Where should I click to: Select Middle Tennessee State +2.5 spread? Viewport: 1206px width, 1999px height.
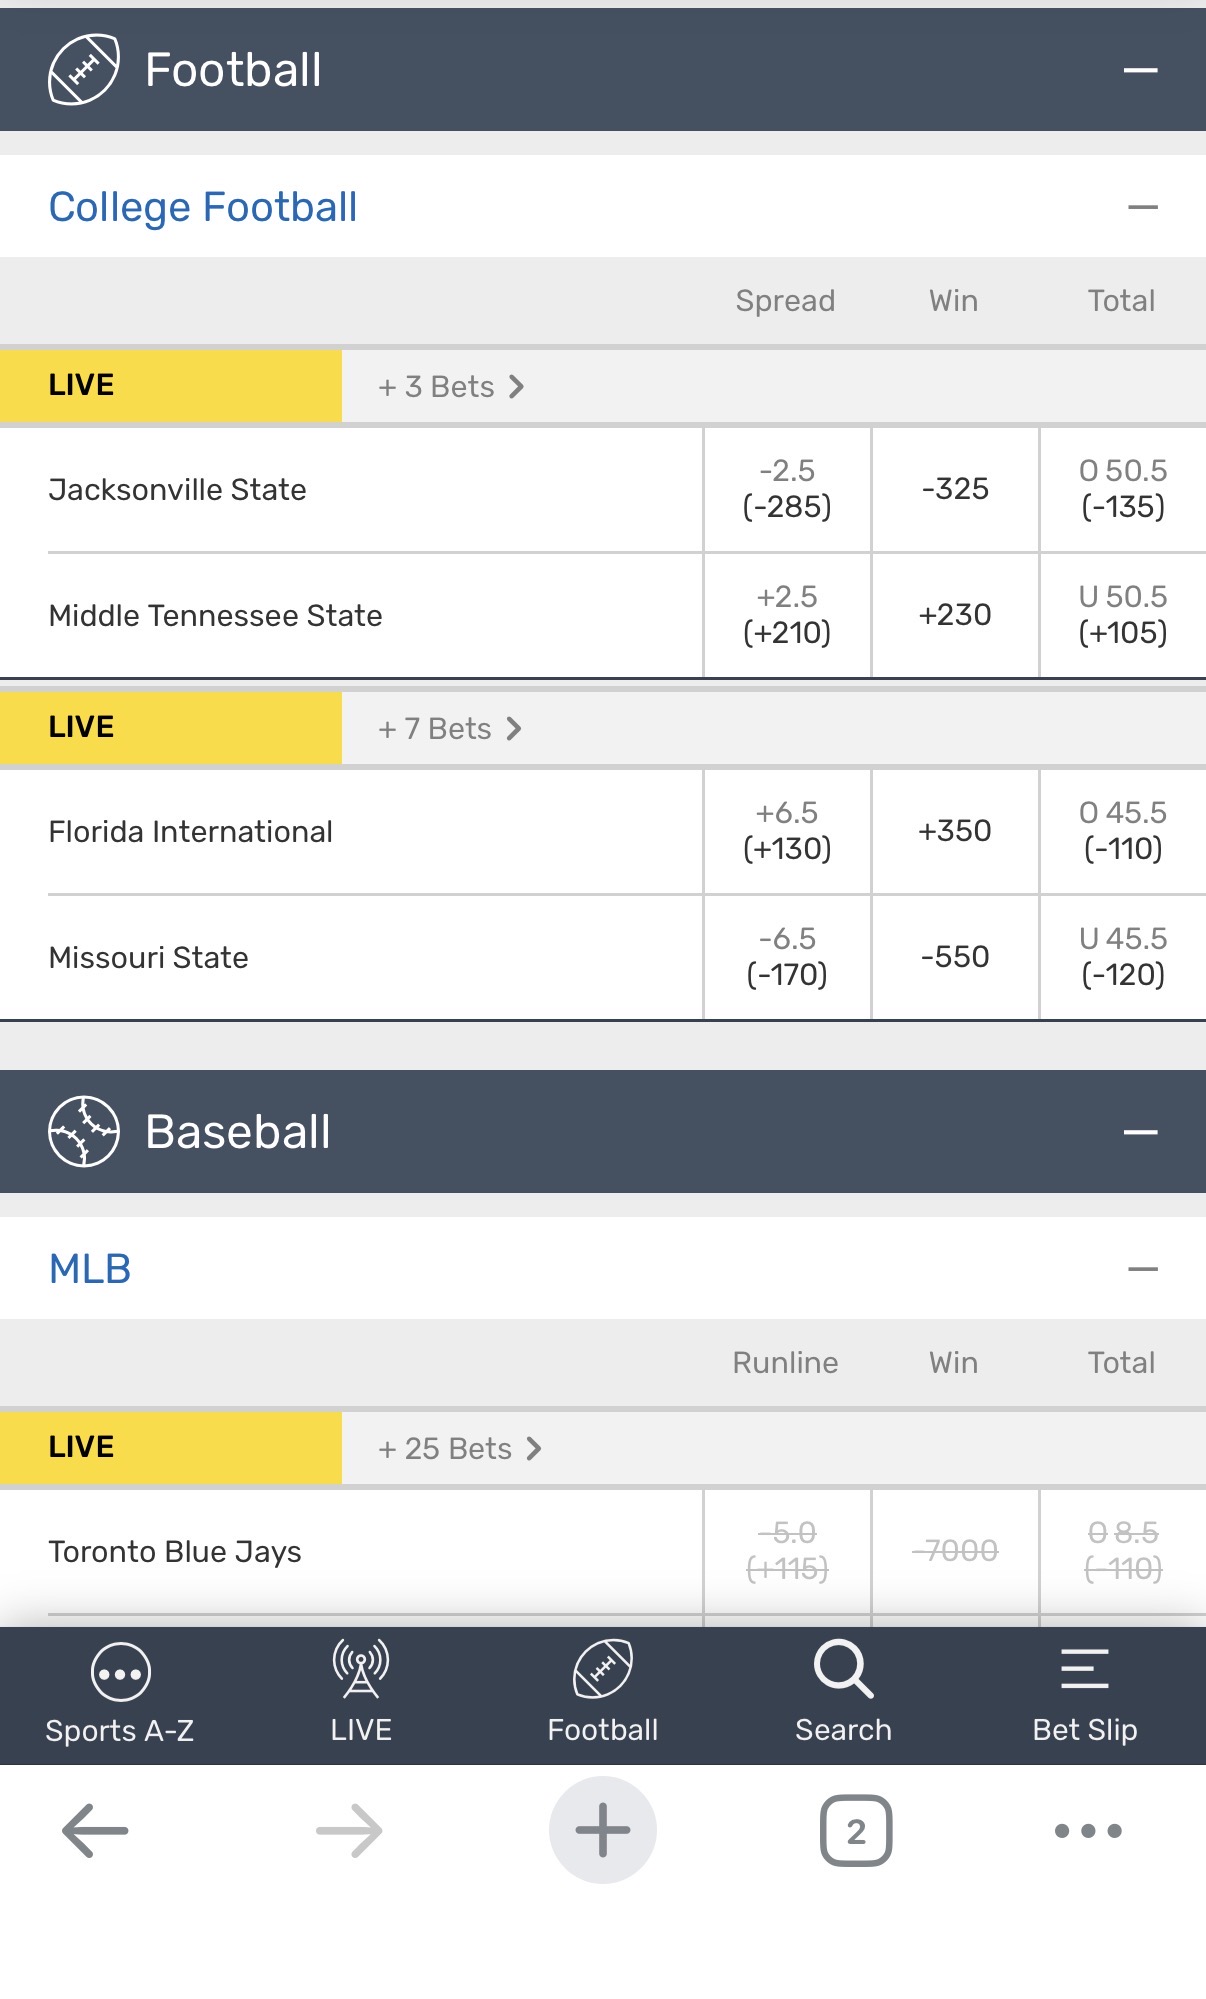pyautogui.click(x=787, y=615)
